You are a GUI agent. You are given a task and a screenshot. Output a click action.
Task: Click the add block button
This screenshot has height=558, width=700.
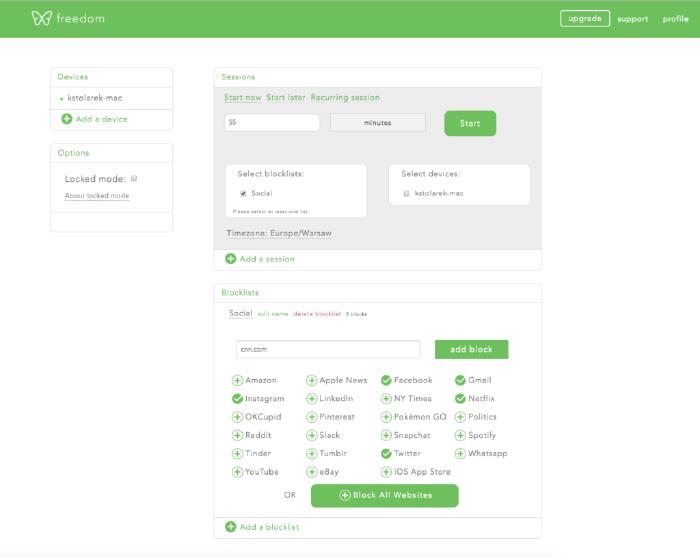click(471, 350)
